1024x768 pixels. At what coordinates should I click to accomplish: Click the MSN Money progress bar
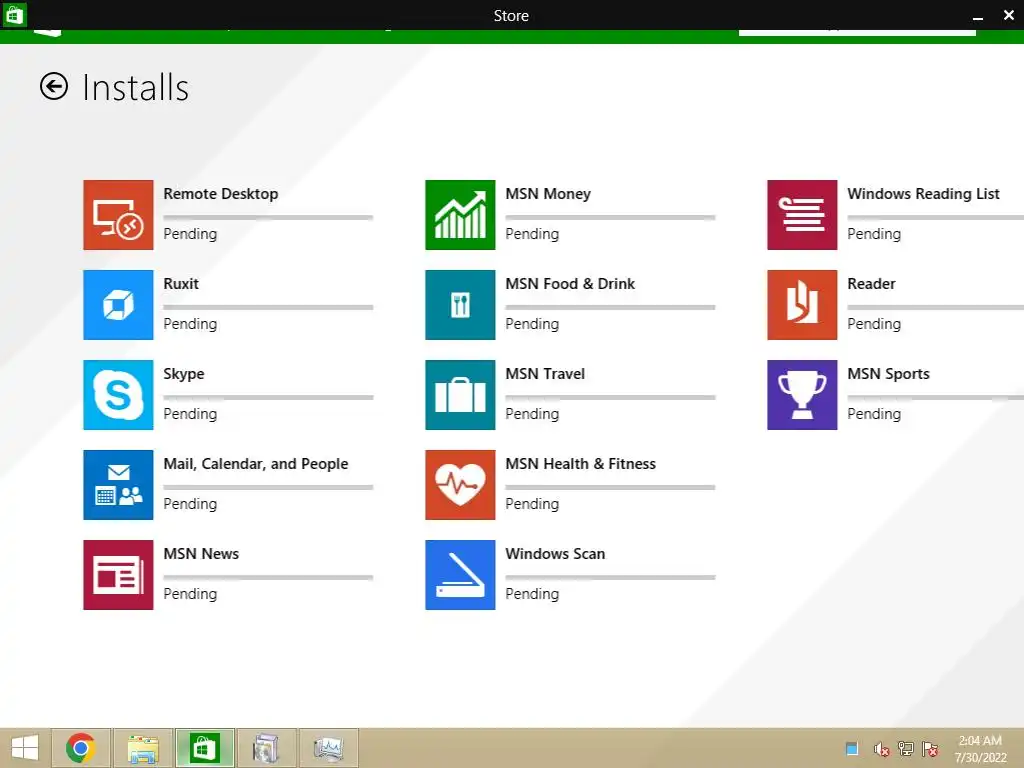611,217
